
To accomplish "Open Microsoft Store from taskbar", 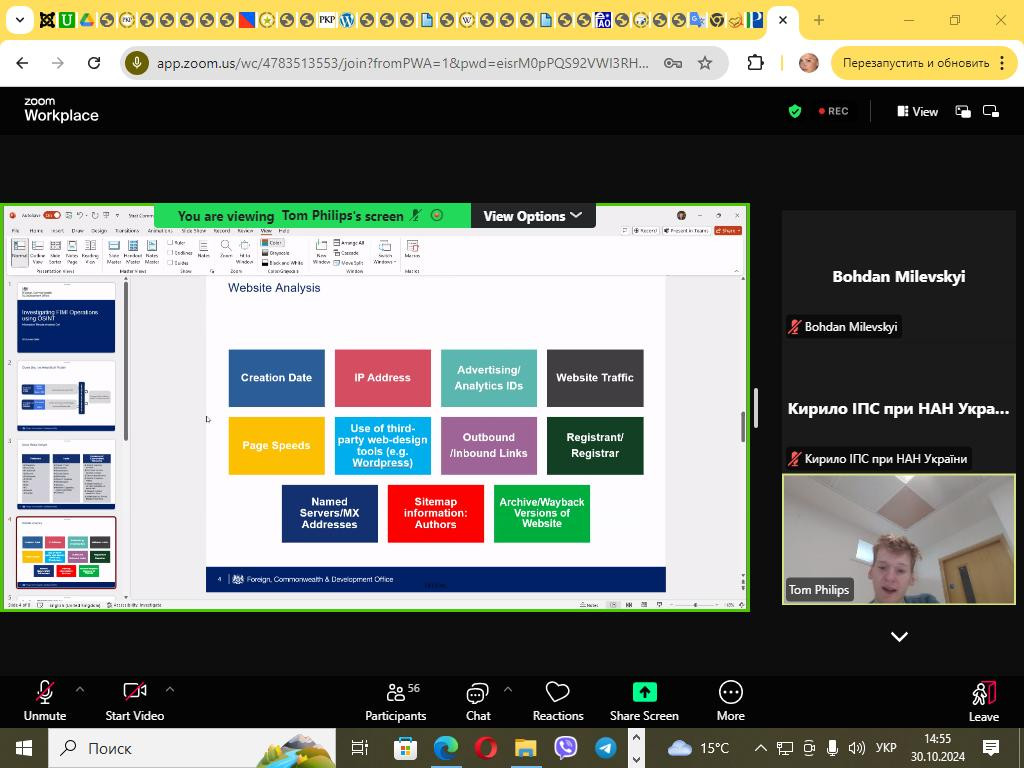I will 405,748.
